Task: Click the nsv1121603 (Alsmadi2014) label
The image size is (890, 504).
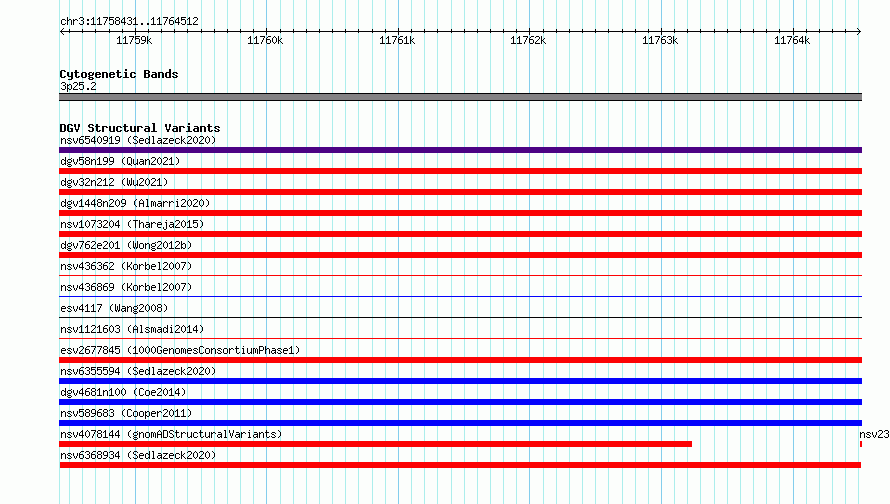Action: point(132,329)
